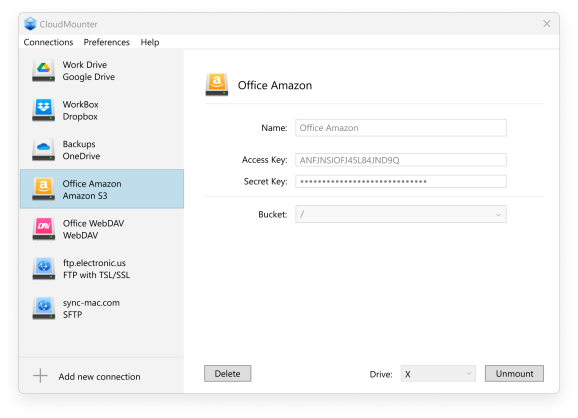Click the CloudMounter logo in title bar
578x418 pixels.
click(30, 24)
